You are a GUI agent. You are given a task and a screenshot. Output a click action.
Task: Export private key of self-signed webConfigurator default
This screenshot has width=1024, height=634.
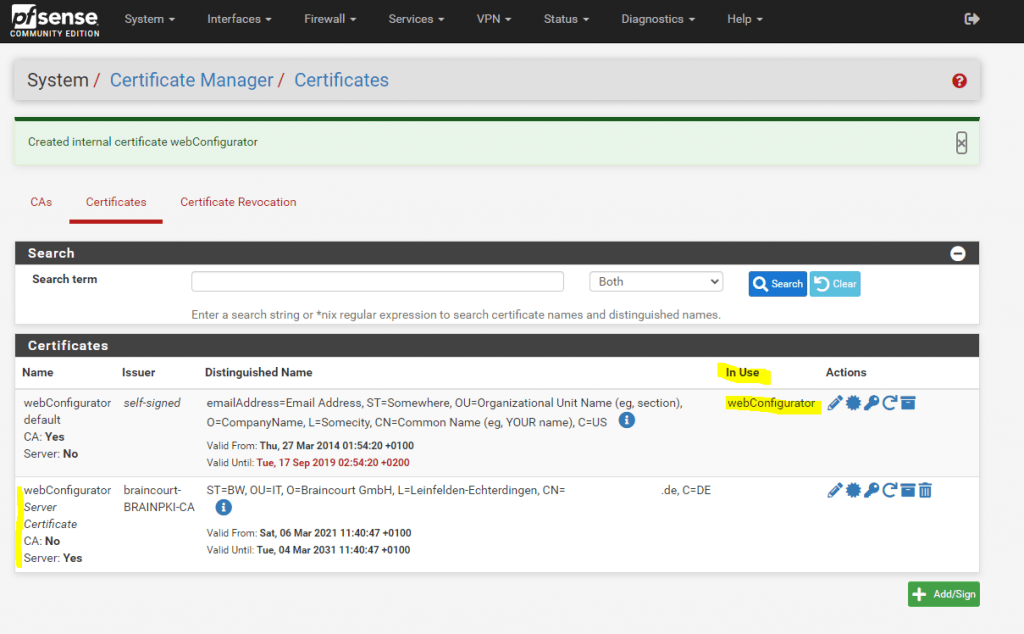coord(871,403)
